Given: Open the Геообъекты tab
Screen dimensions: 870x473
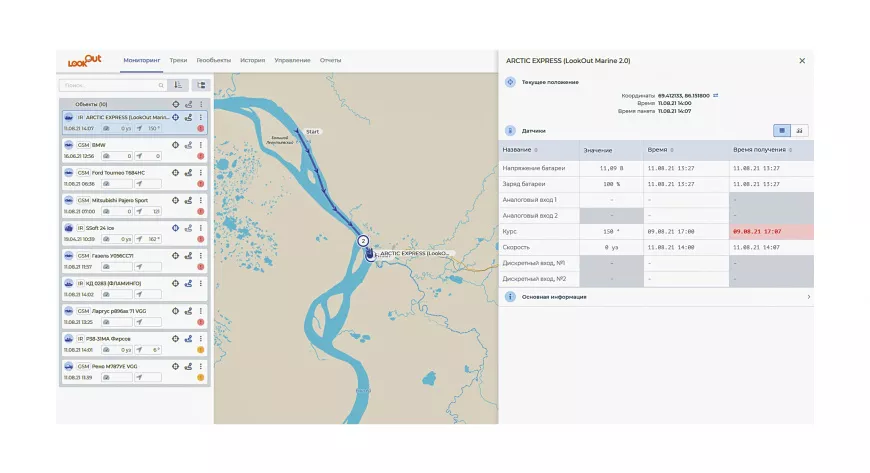Looking at the screenshot, I should (214, 61).
